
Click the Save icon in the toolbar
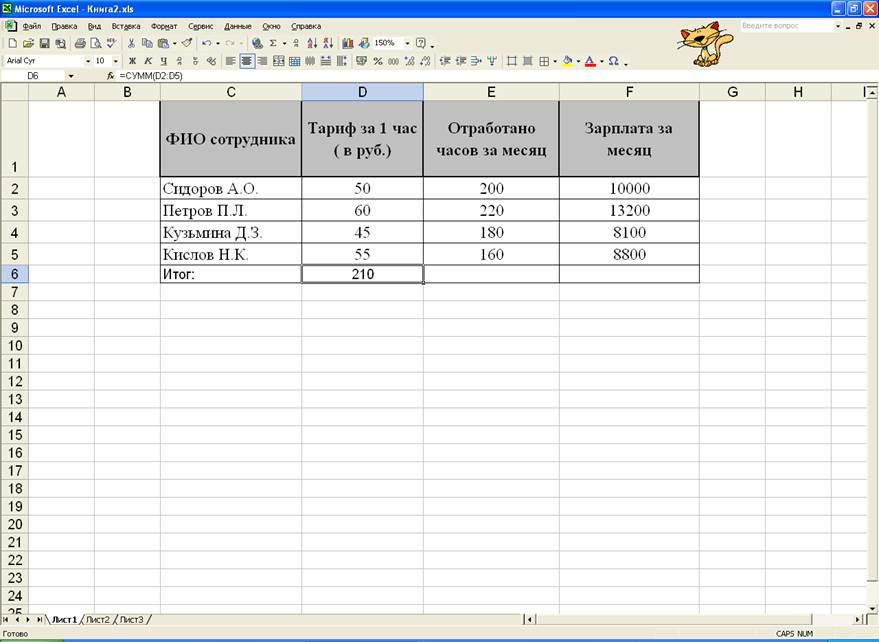tap(44, 44)
